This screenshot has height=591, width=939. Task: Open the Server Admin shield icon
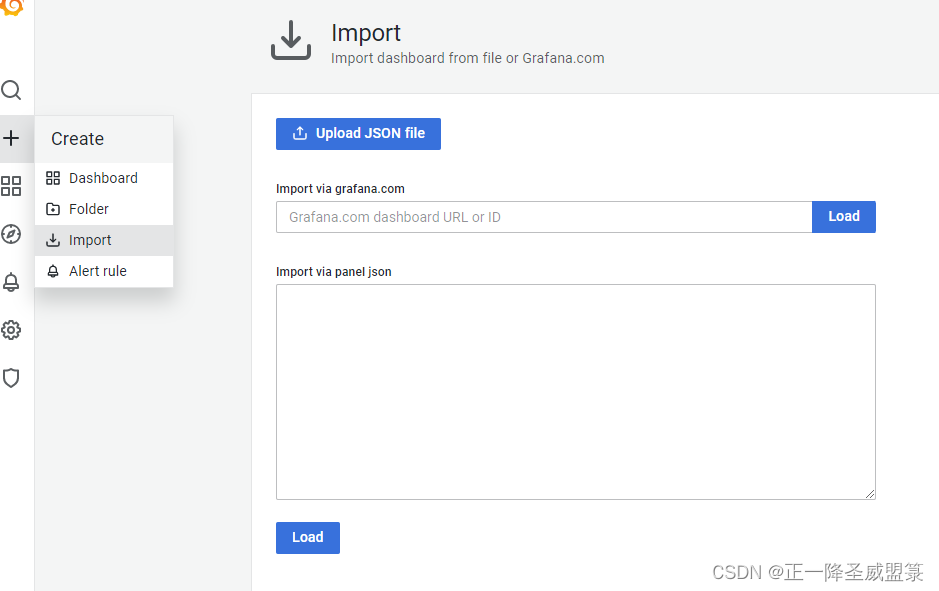click(x=11, y=378)
